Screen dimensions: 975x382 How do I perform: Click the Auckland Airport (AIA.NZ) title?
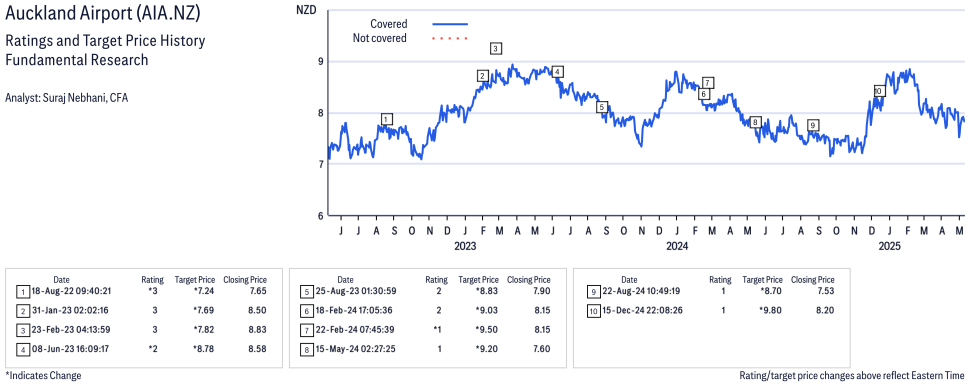click(x=103, y=14)
